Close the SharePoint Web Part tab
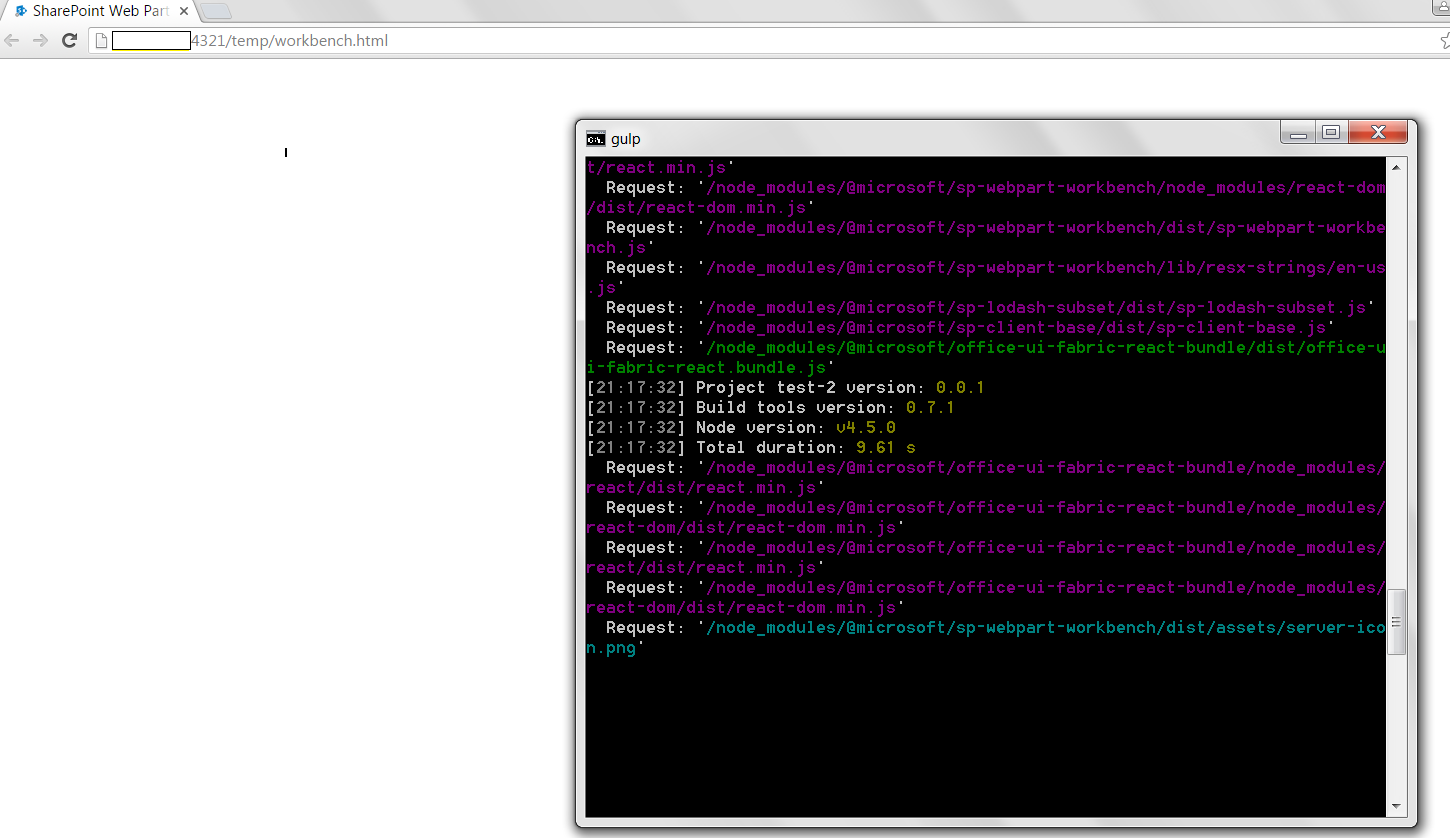 pos(184,11)
